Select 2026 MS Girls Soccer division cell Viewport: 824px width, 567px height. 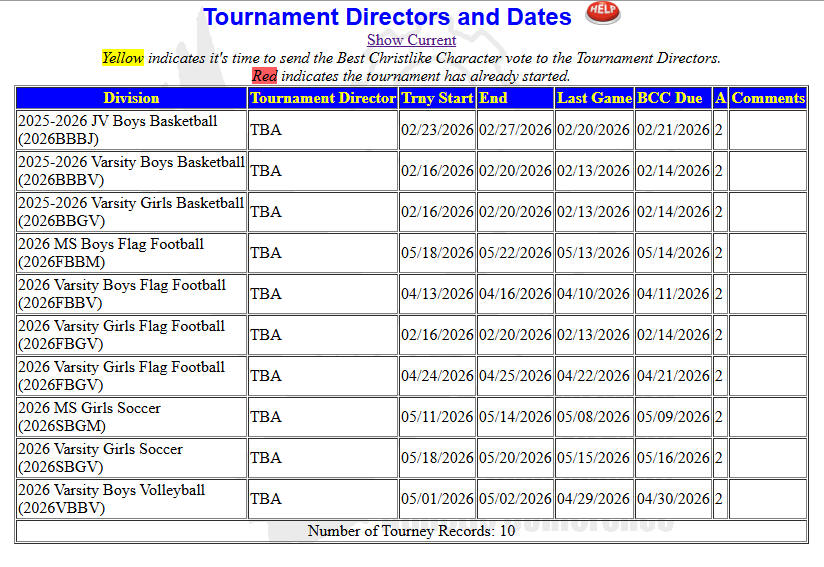pos(131,417)
